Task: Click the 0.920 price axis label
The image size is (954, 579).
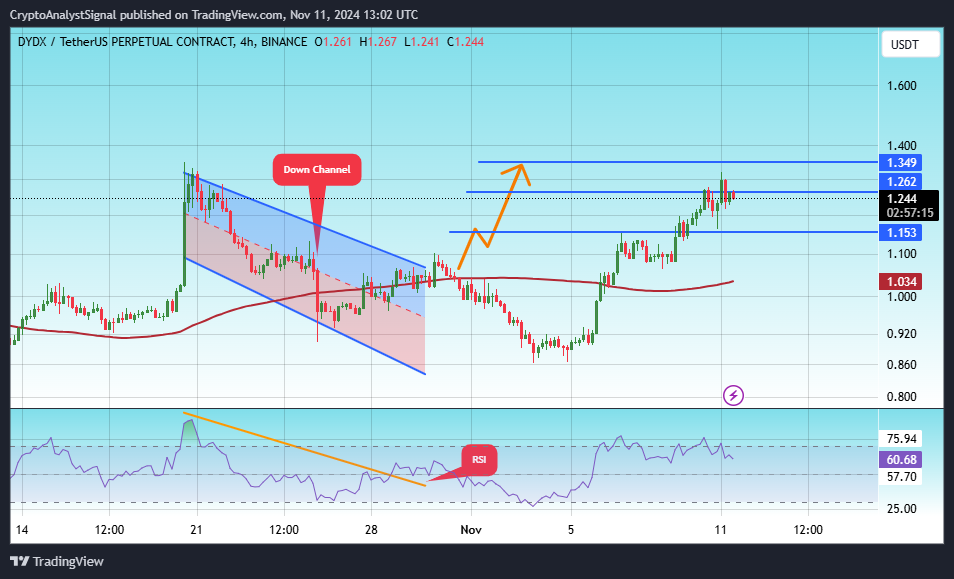Action: [x=901, y=333]
